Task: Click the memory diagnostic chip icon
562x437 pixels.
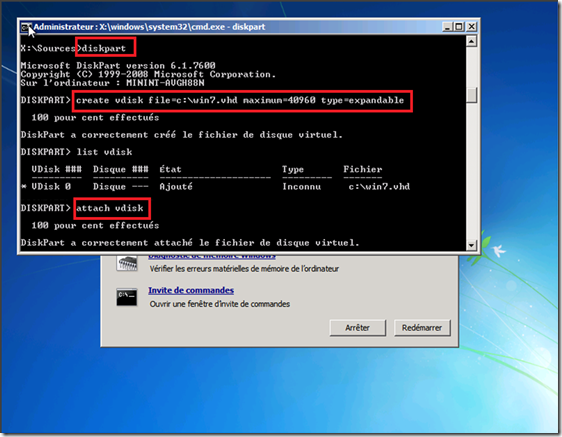Action: point(127,263)
